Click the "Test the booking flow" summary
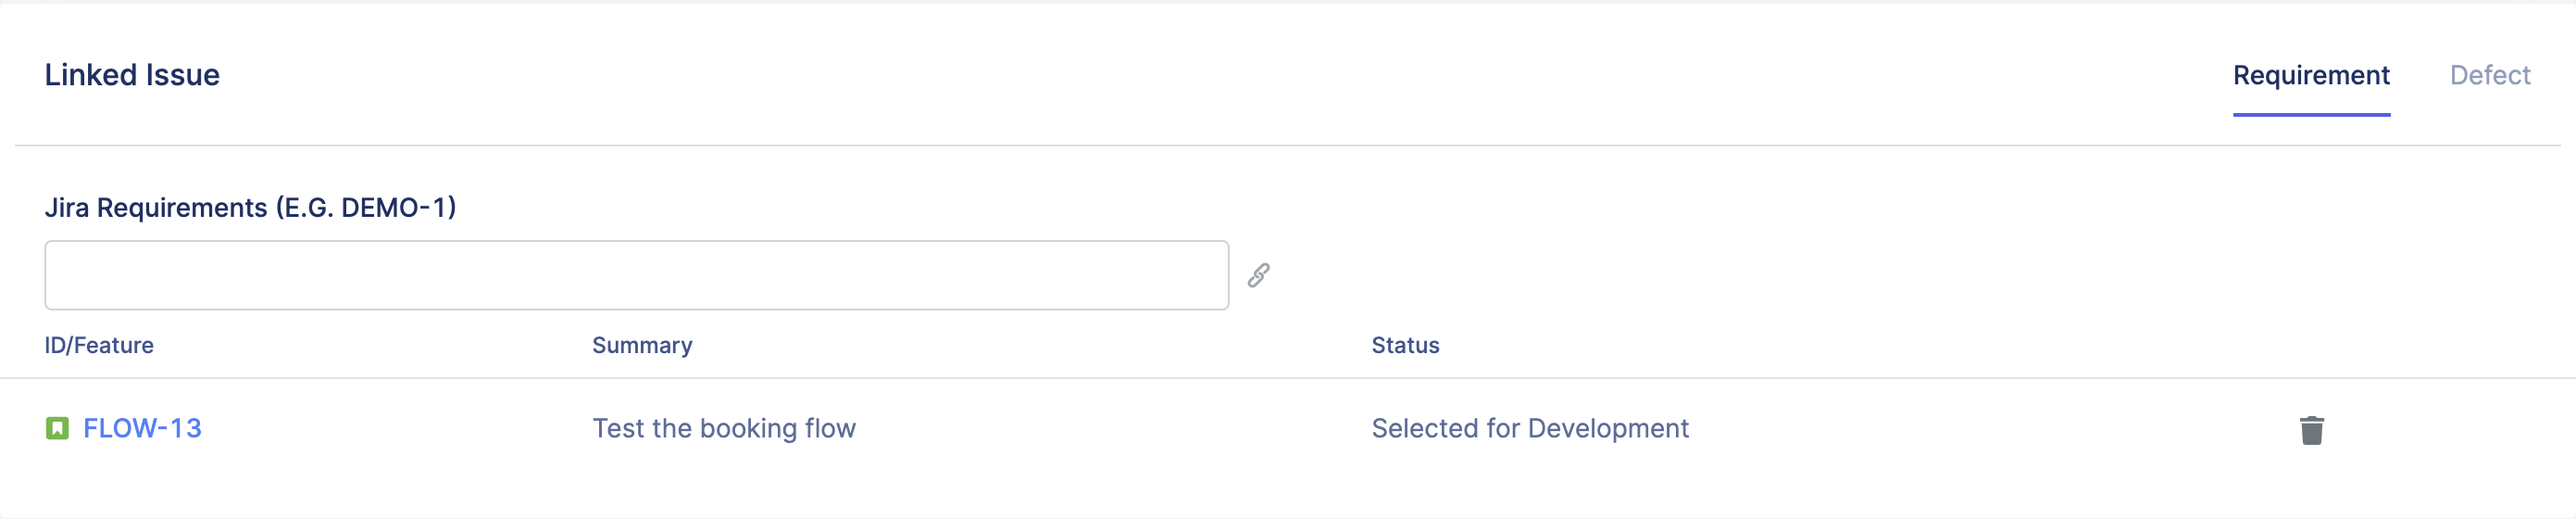 tap(724, 429)
